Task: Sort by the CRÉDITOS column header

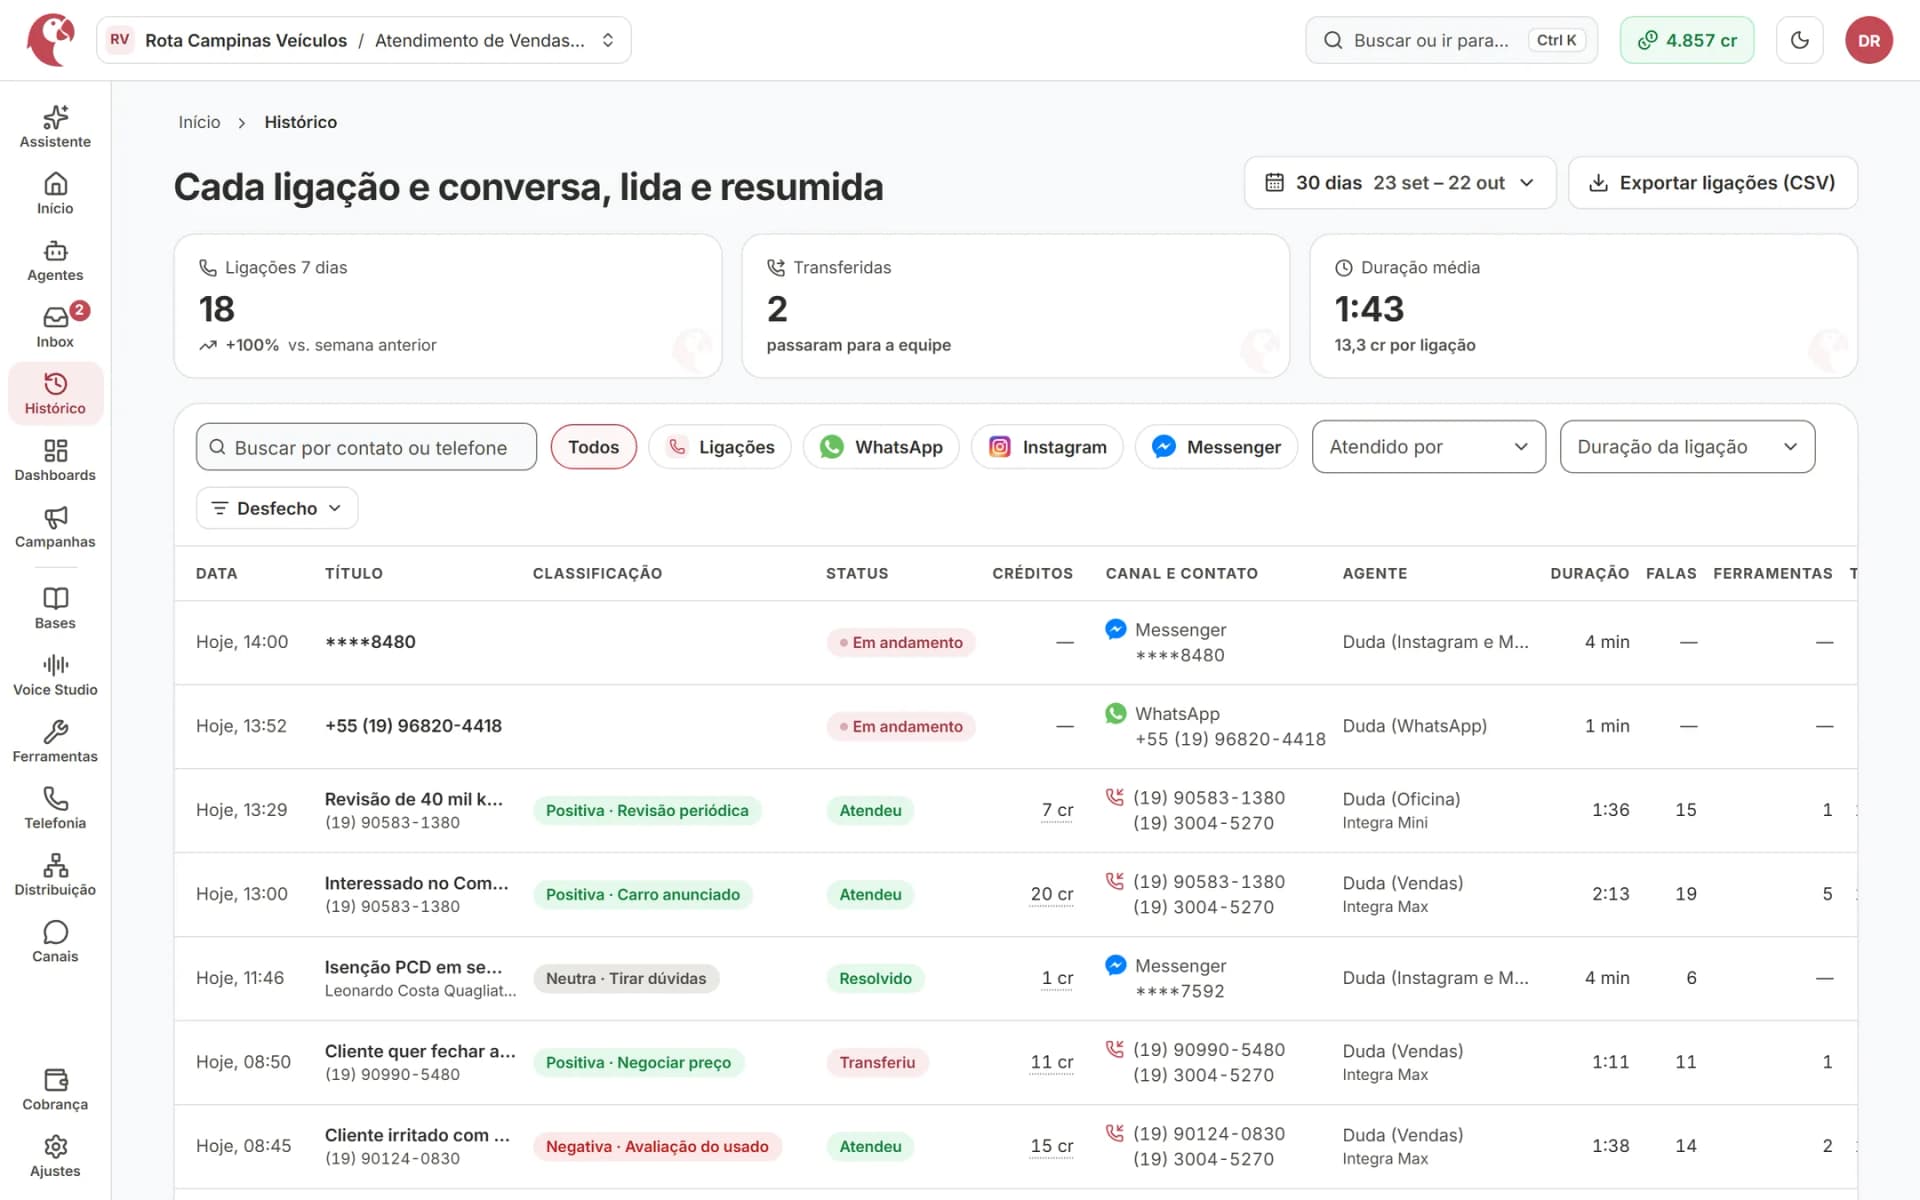Action: [x=1032, y=573]
